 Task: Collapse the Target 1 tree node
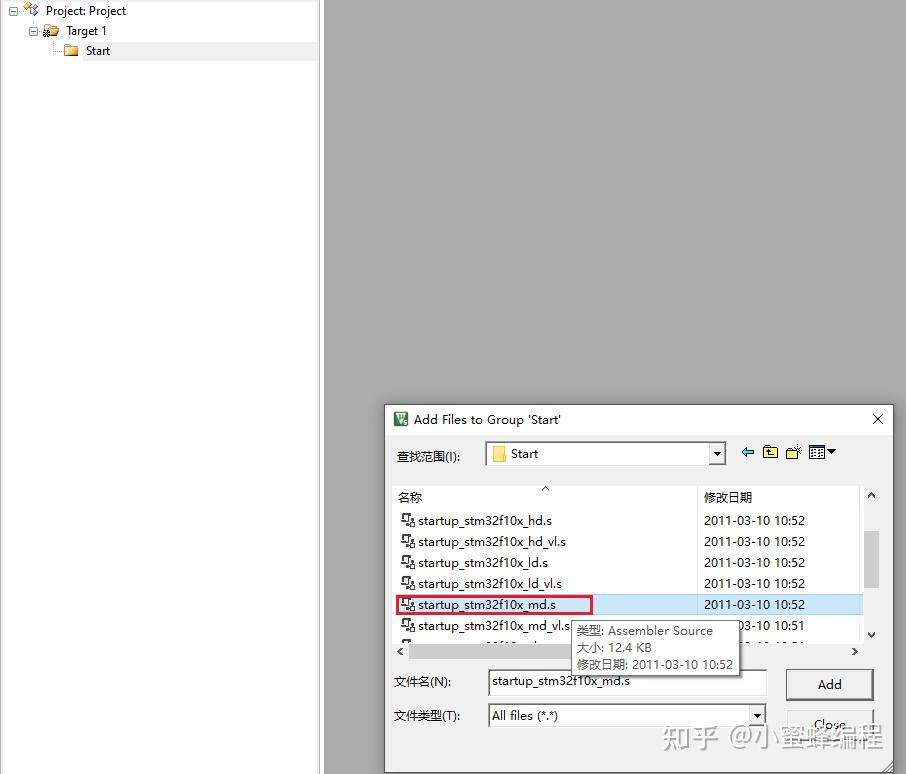34,31
